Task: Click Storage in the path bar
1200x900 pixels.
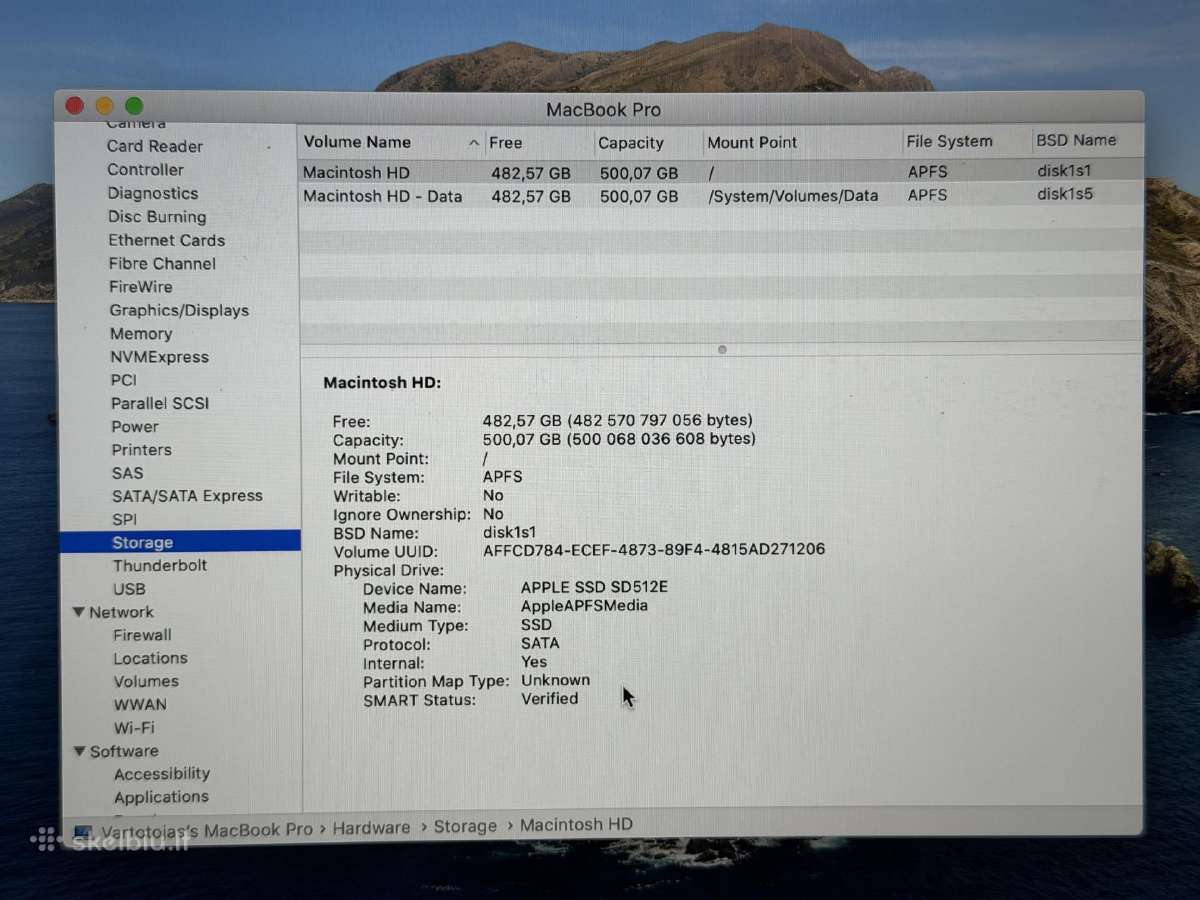Action: pos(465,826)
